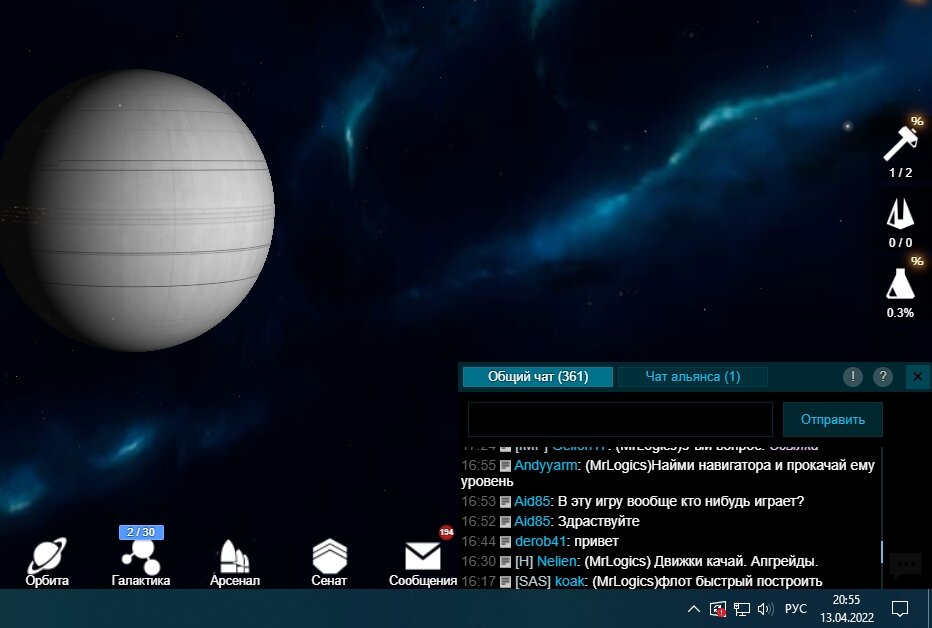932x628 pixels.
Task: Open the Галактика map
Action: click(x=141, y=561)
